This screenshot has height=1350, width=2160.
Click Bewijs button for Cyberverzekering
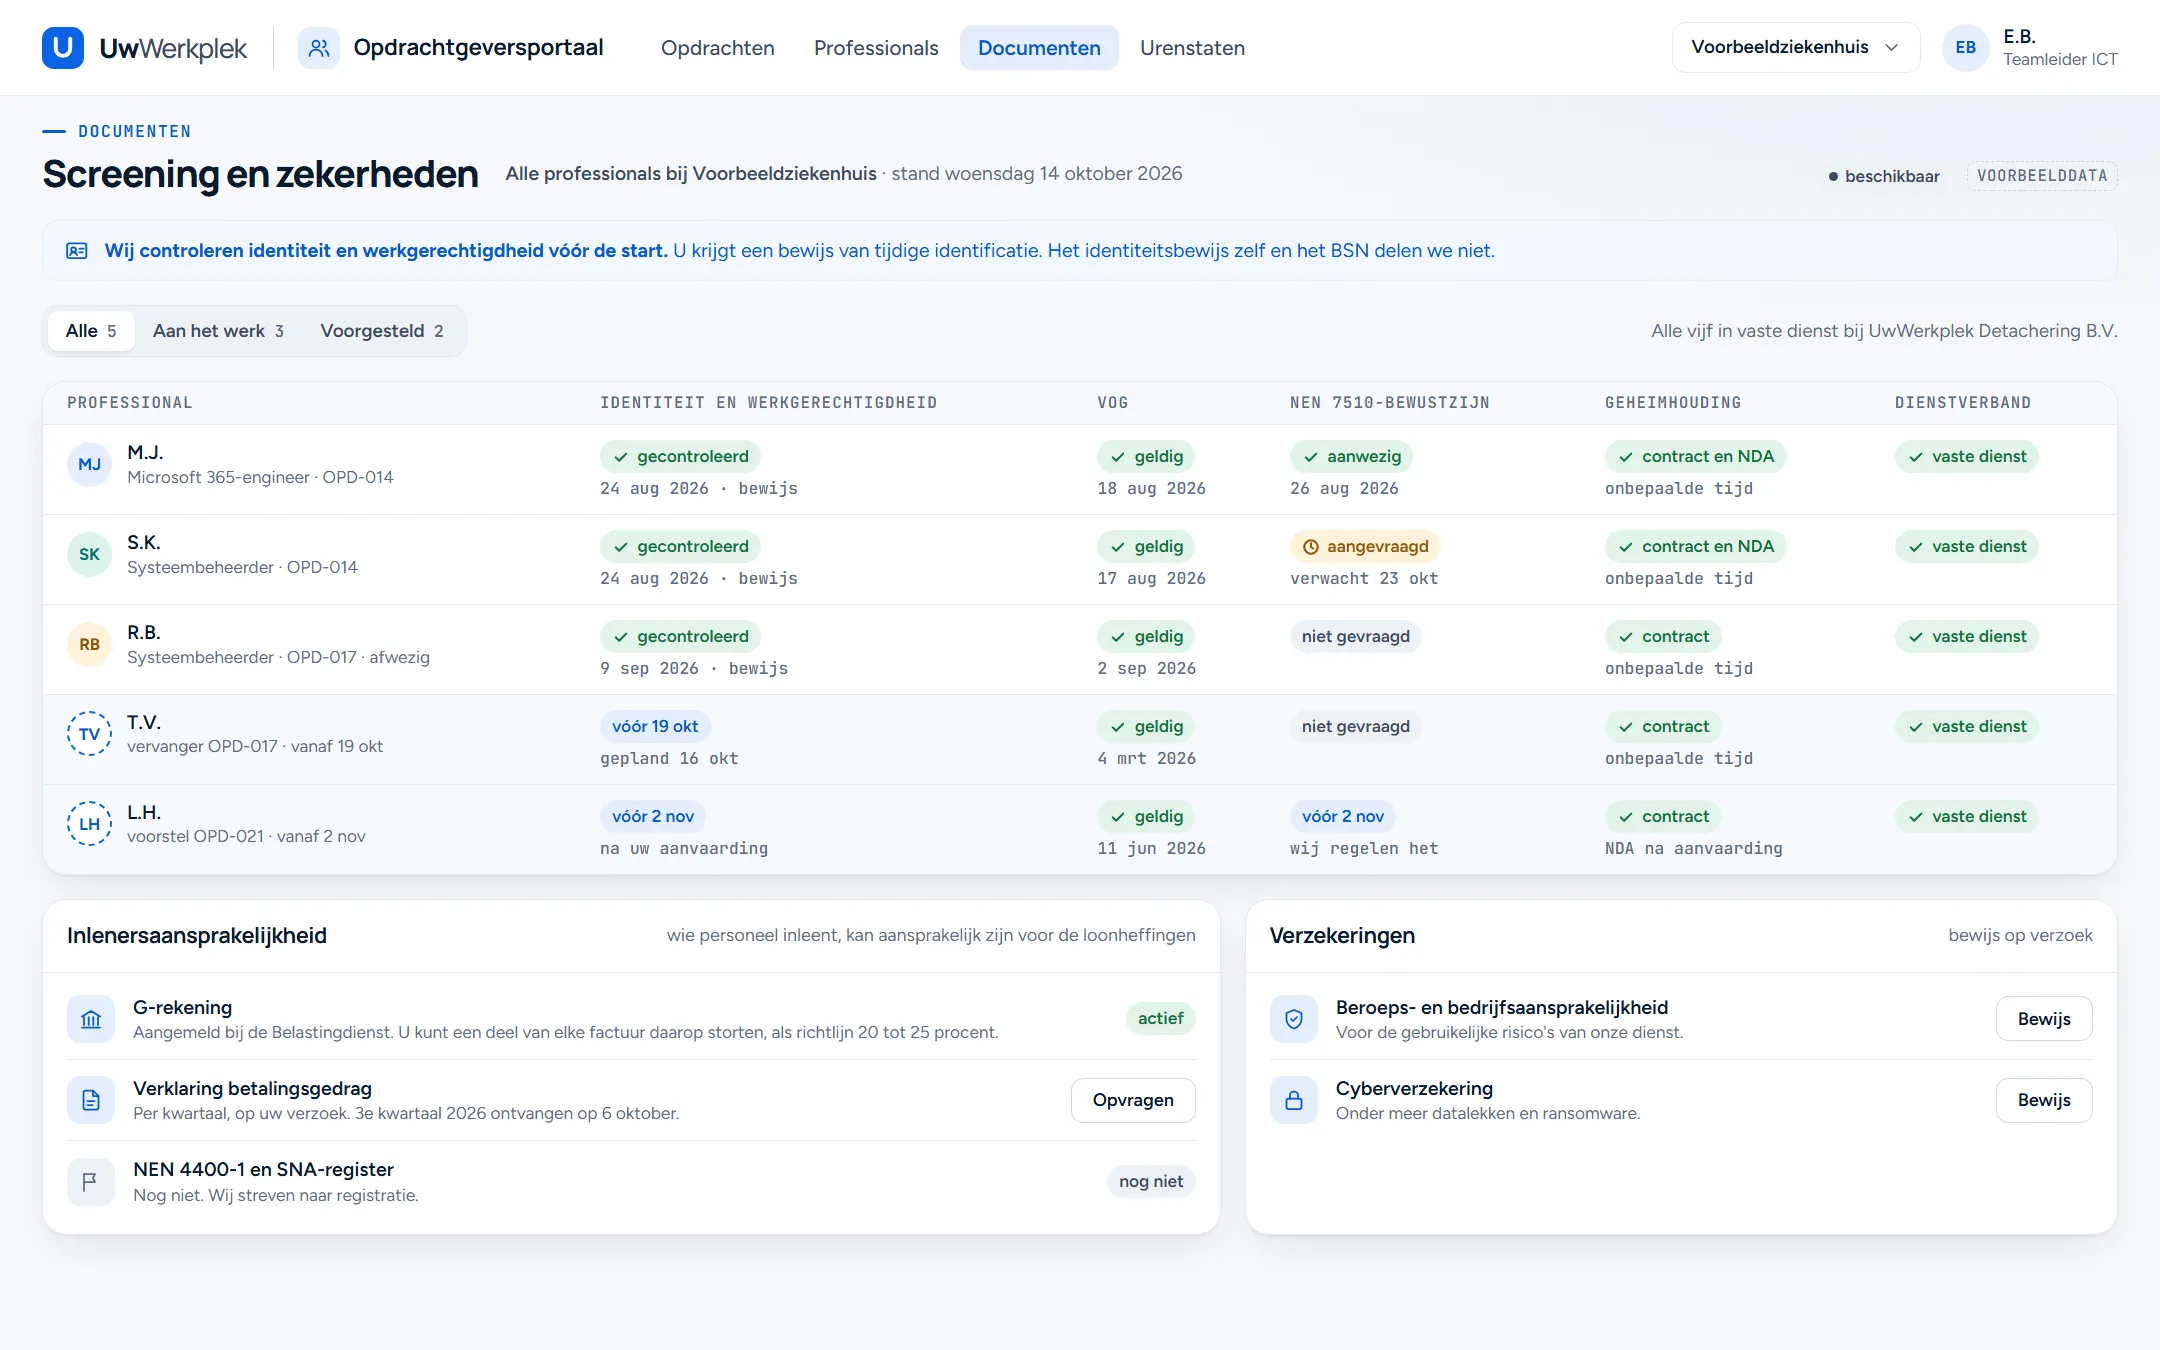click(x=2044, y=1100)
